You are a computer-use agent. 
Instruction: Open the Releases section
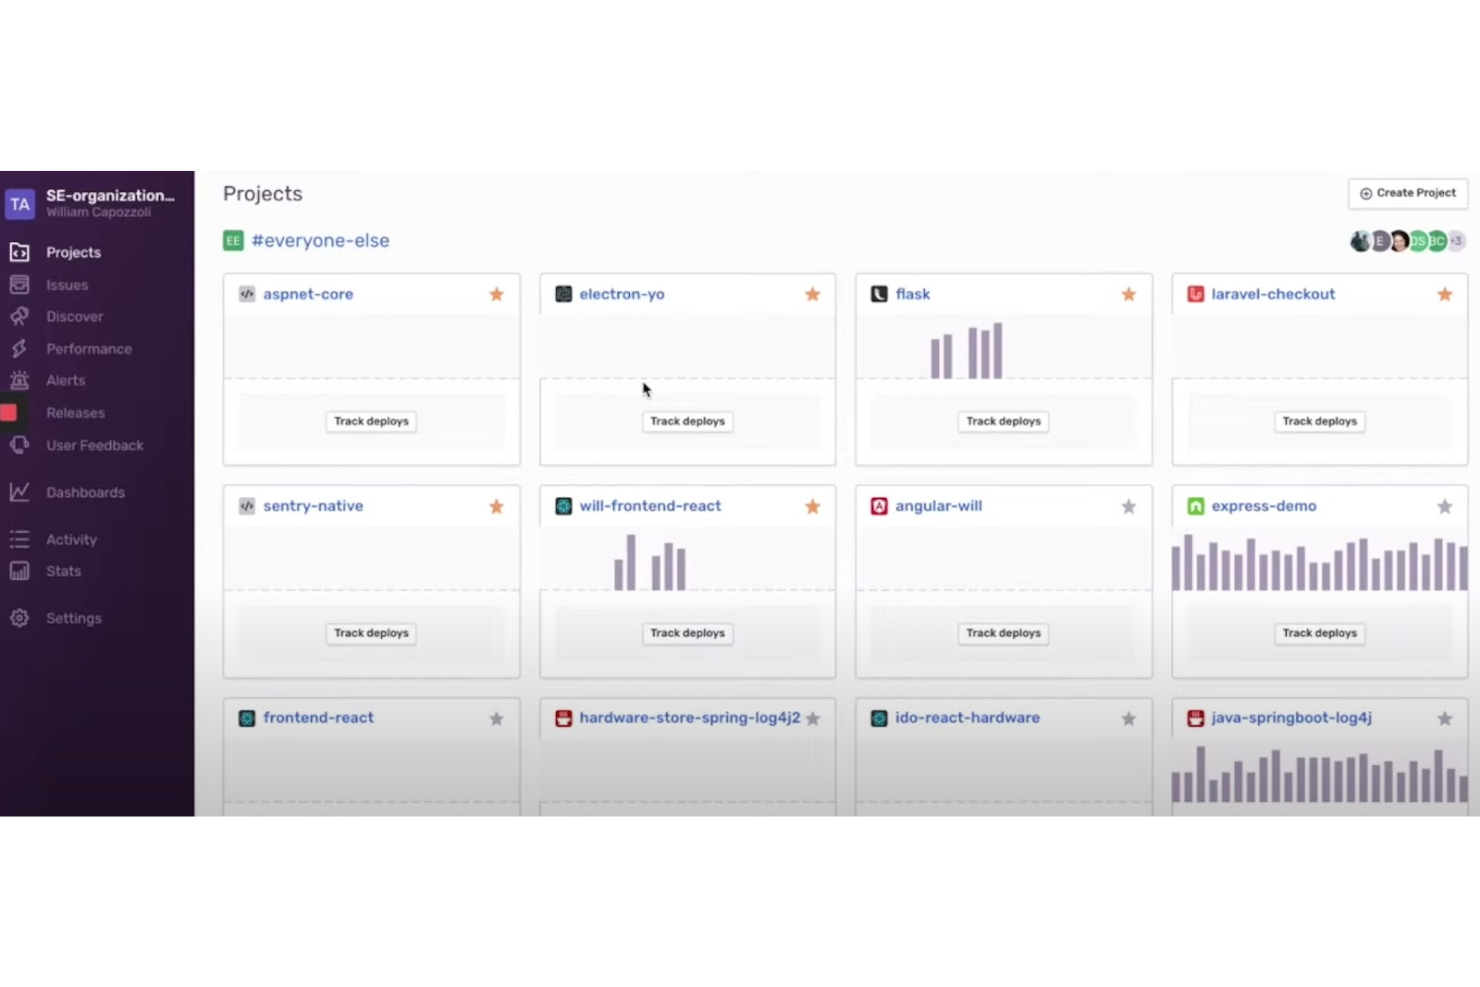pyautogui.click(x=75, y=412)
